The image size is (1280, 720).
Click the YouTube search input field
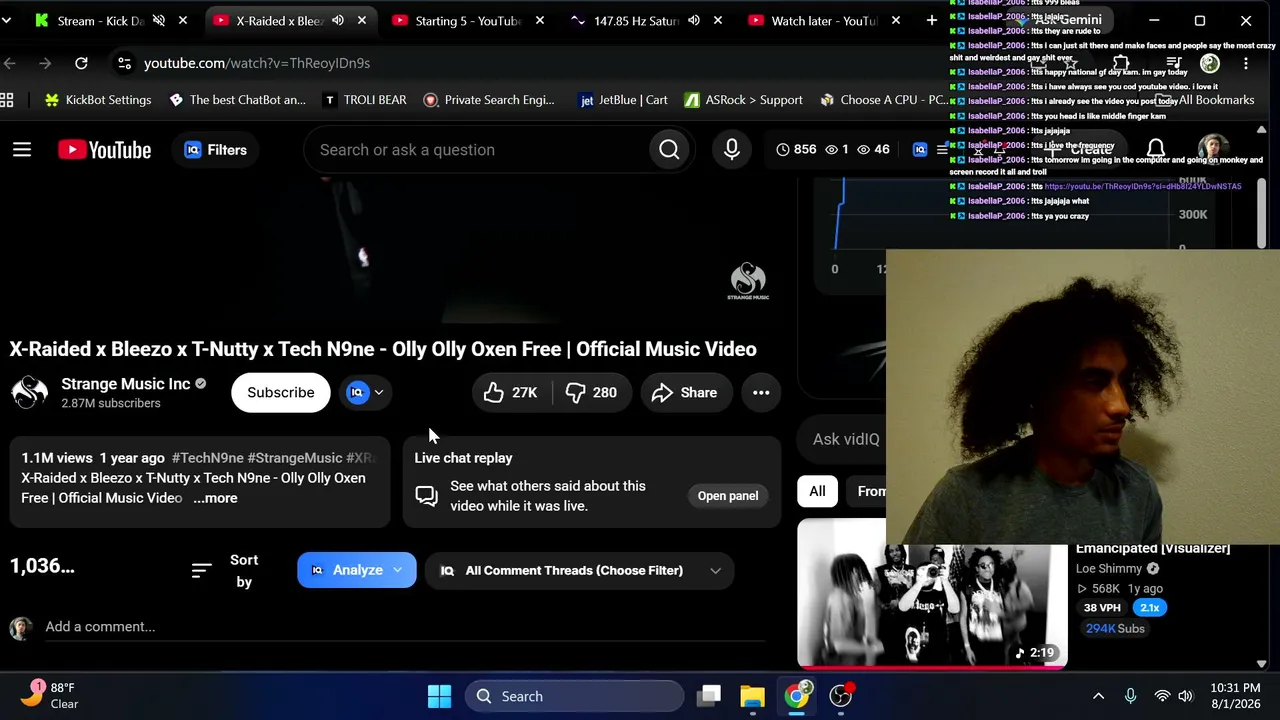pyautogui.click(x=476, y=150)
